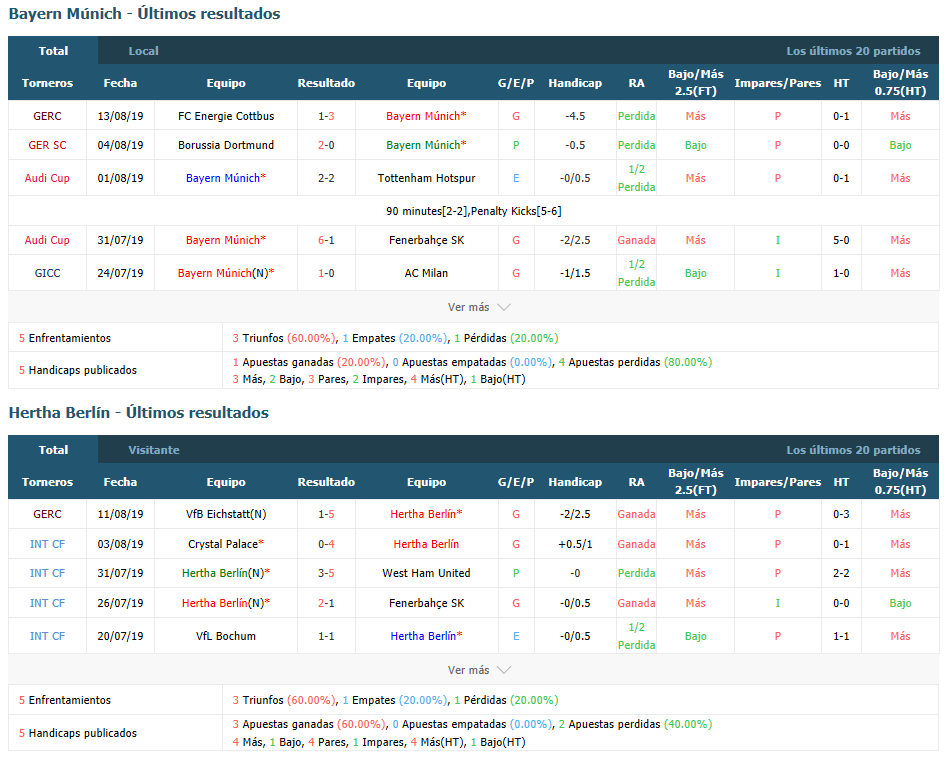This screenshot has width=950, height=757.
Task: Click the 'Bayern Múnich - Últimos resultados' heading
Action: pyautogui.click(x=144, y=13)
